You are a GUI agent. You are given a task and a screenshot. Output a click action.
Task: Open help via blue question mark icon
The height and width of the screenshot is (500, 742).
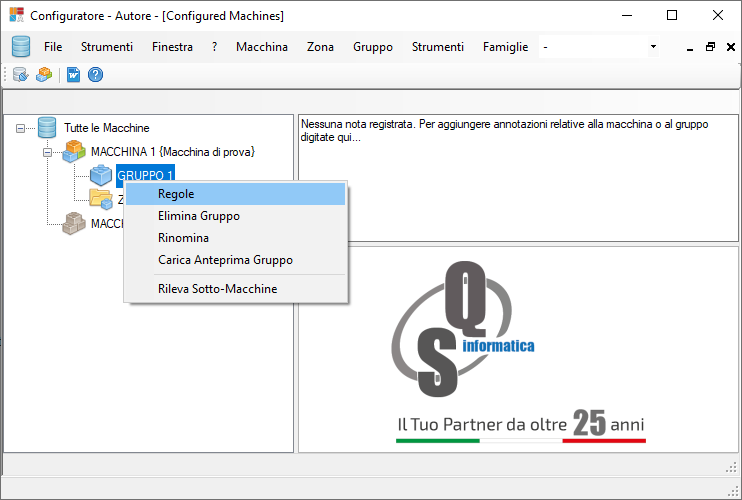(96, 74)
